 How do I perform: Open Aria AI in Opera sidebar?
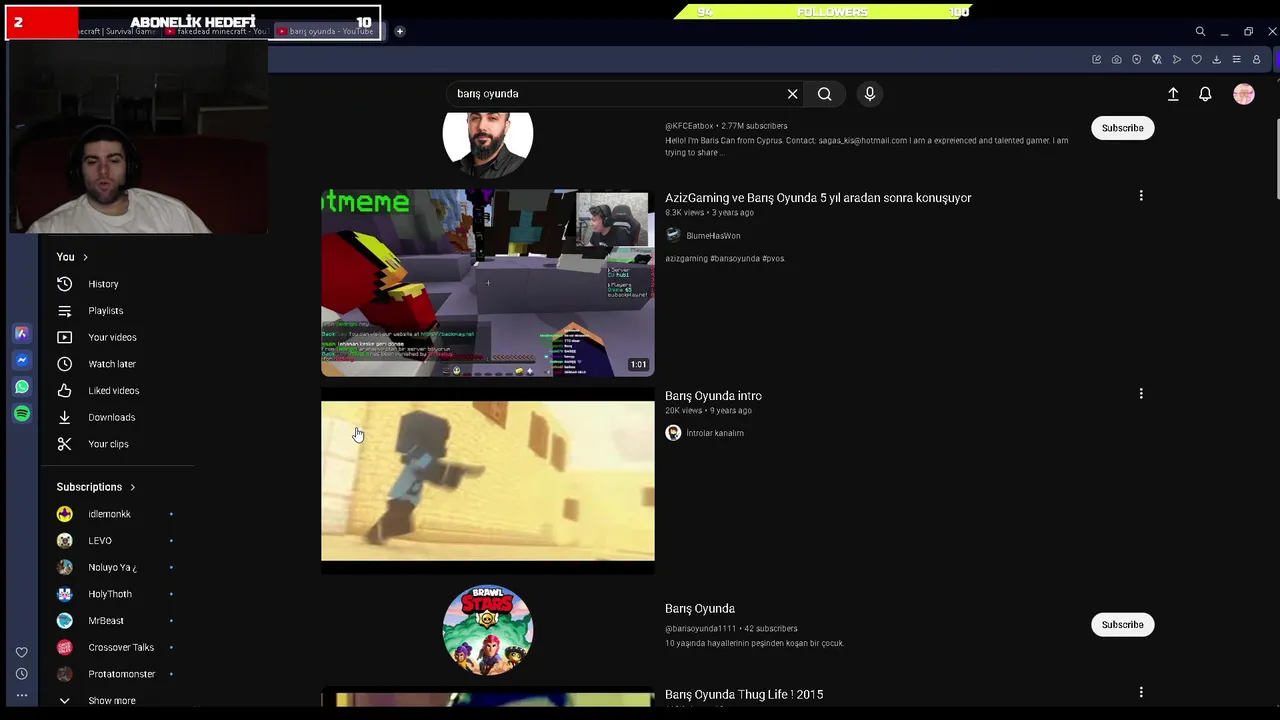(x=21, y=334)
